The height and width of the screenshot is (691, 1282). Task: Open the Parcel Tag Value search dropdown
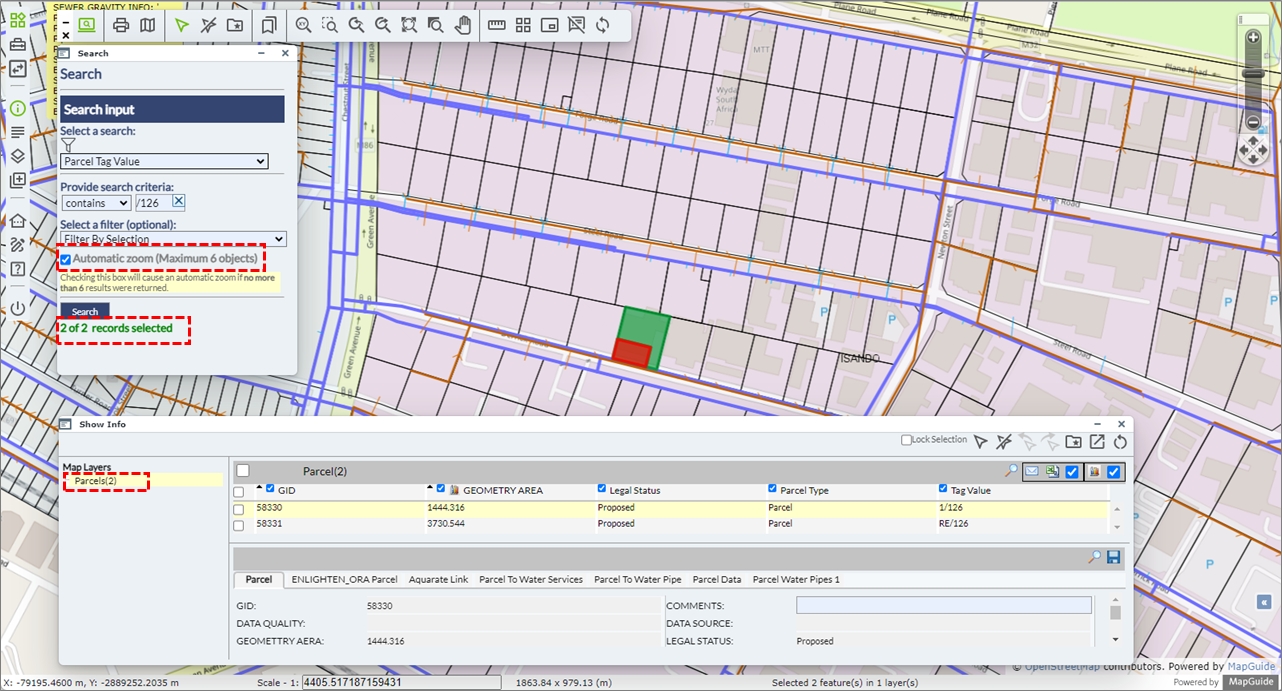point(164,161)
